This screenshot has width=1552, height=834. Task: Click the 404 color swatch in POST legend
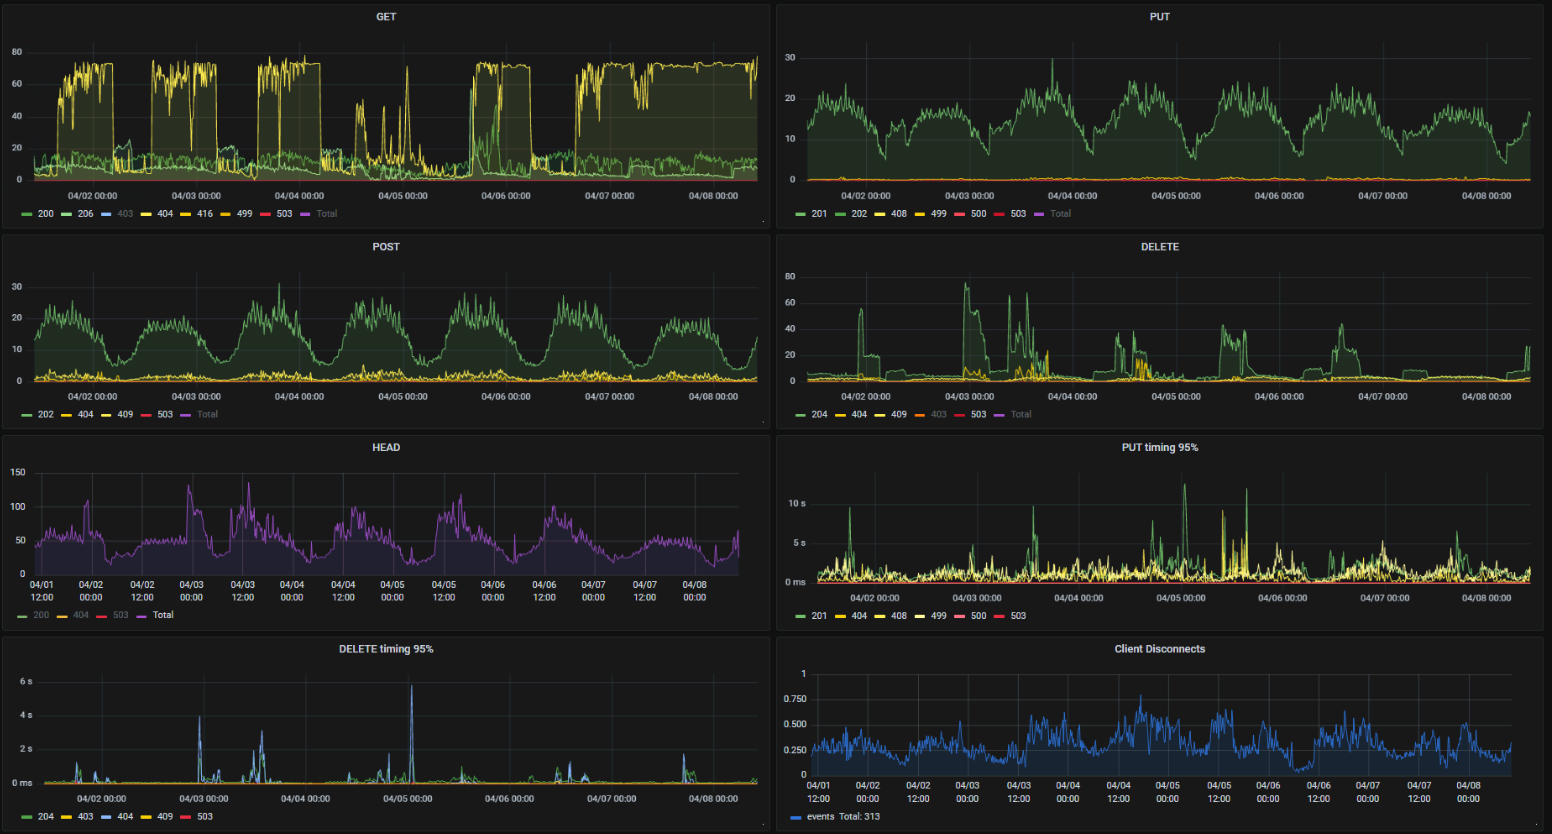66,415
